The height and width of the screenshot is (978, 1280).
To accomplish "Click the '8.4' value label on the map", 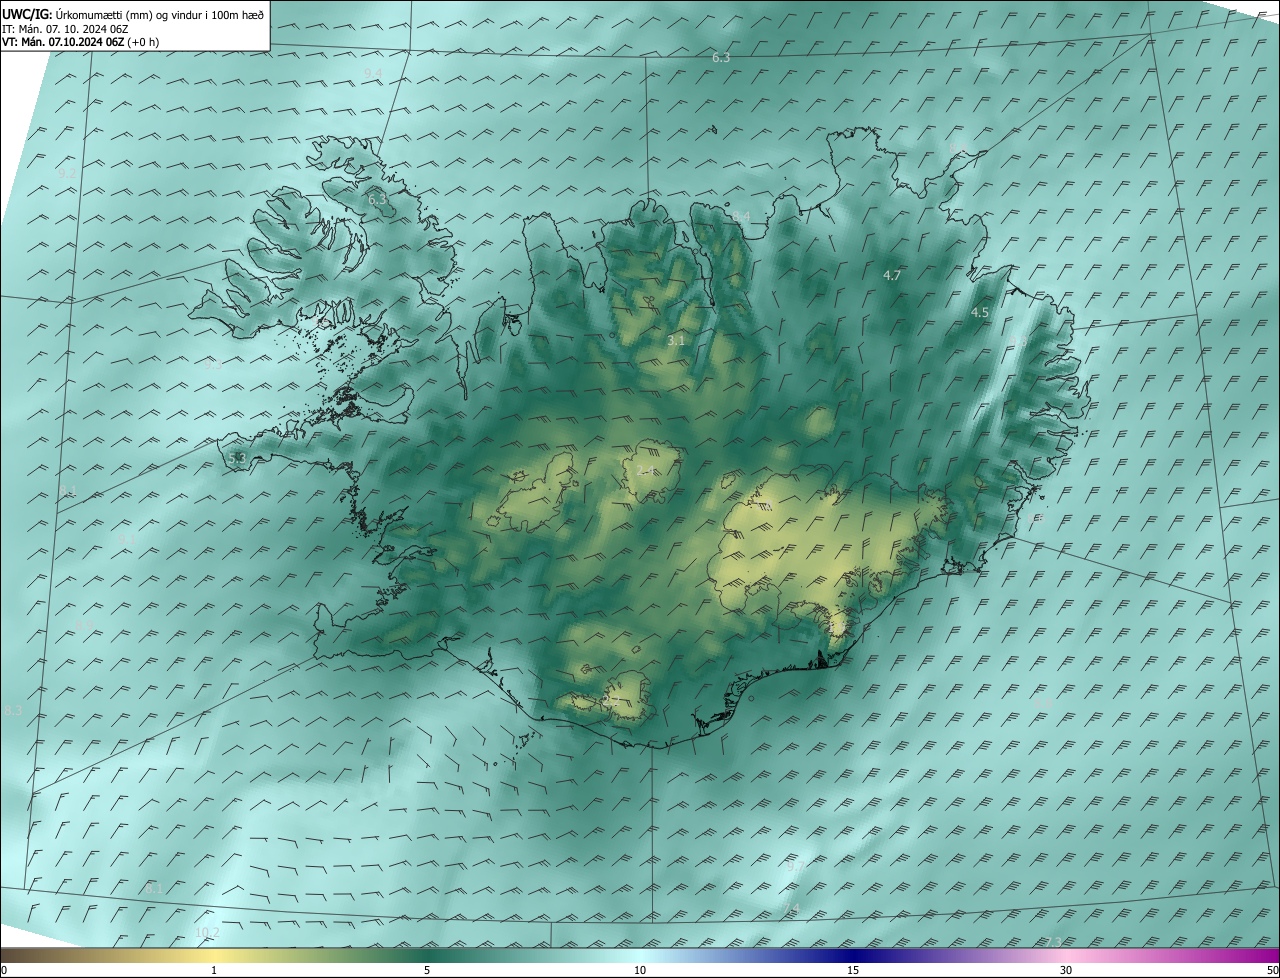I will pyautogui.click(x=741, y=216).
